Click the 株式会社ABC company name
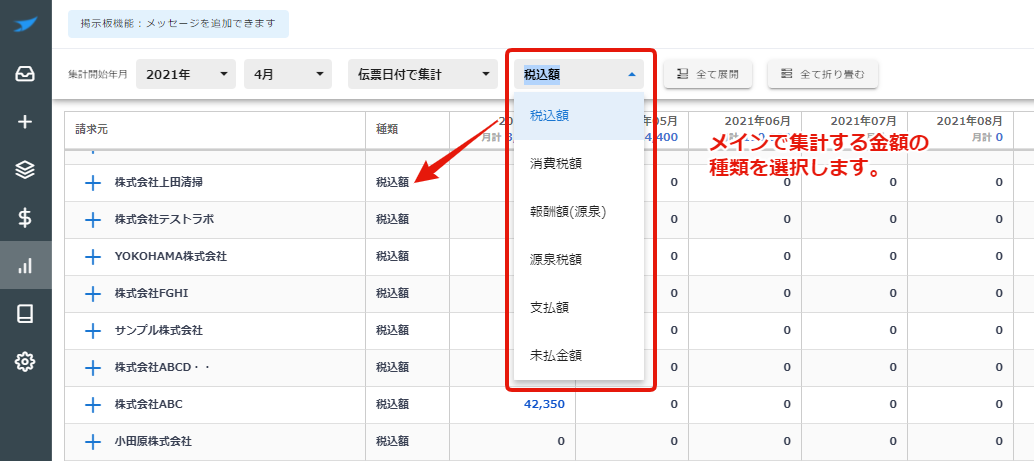This screenshot has height=461, width=1034. pos(148,404)
